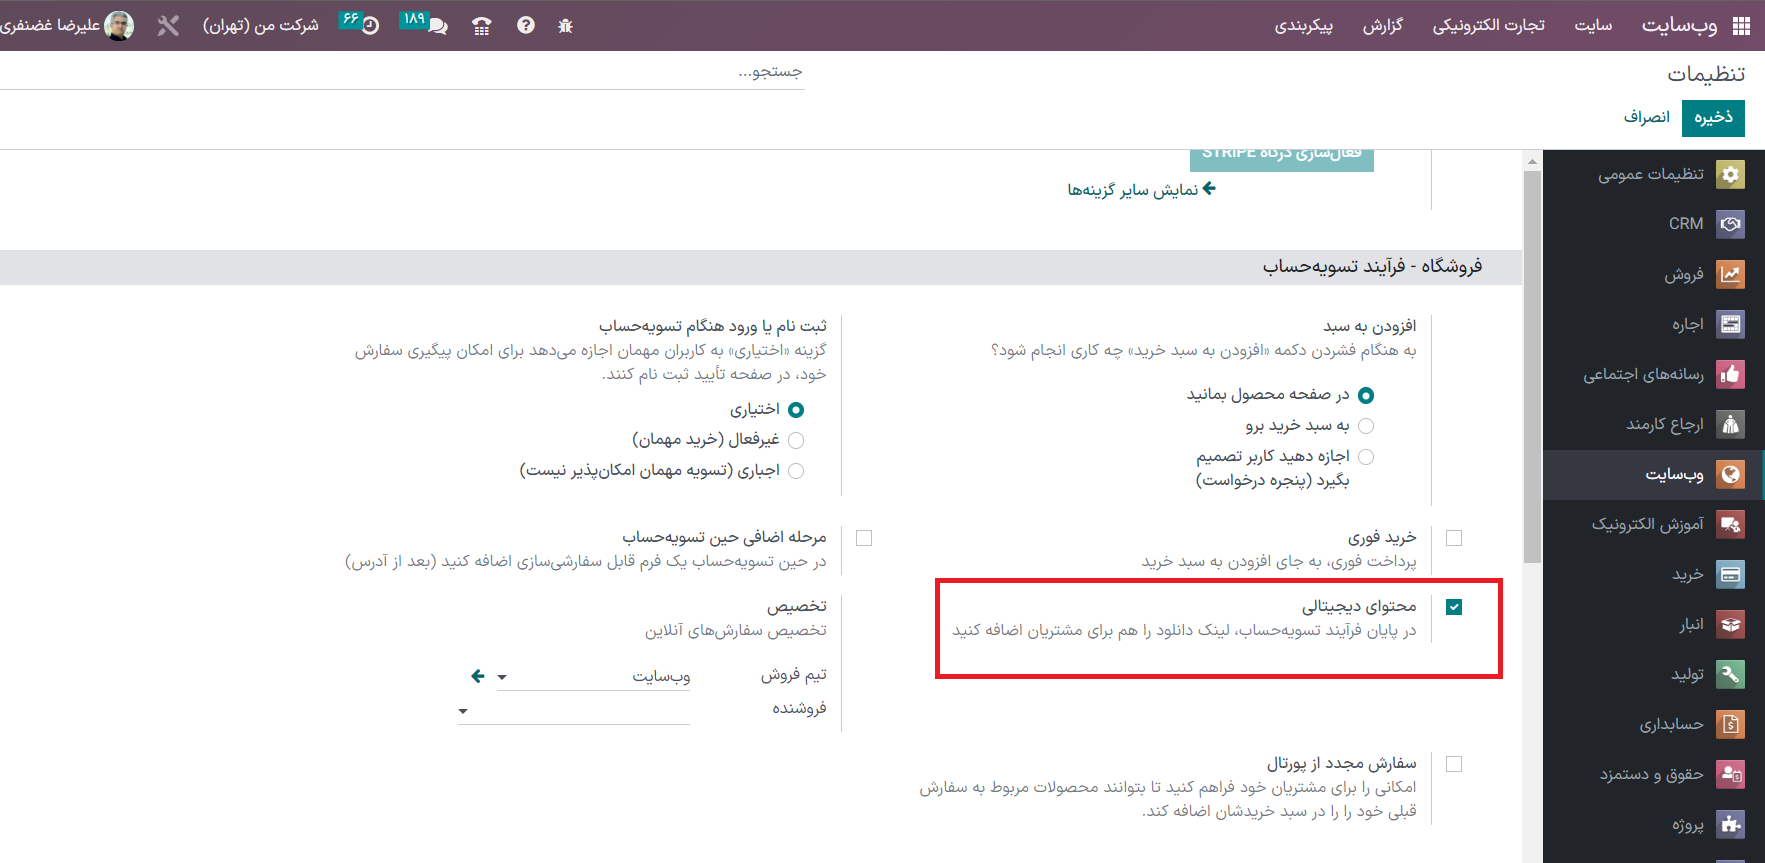
Task: Select the انبار inventory box icon
Action: [1730, 624]
